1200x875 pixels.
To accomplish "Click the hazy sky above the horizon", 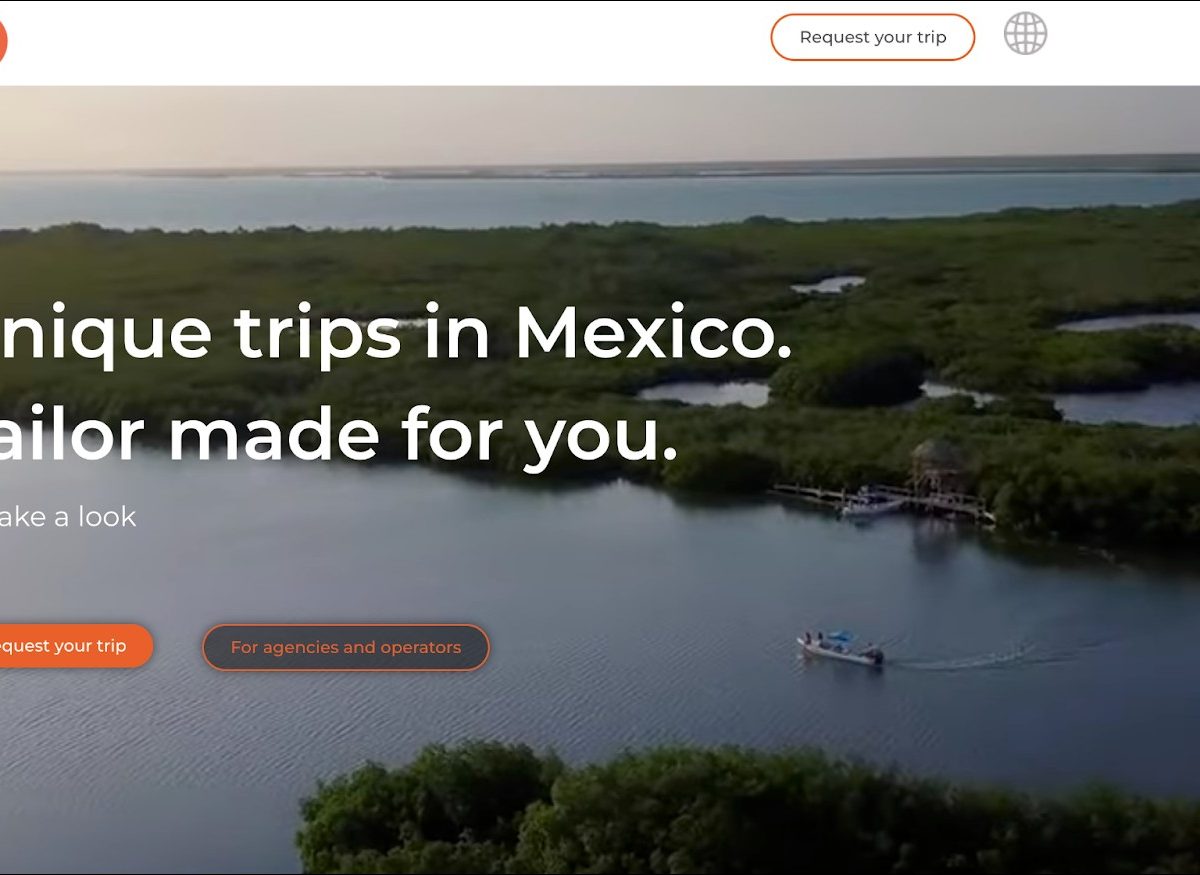I will [x=600, y=125].
